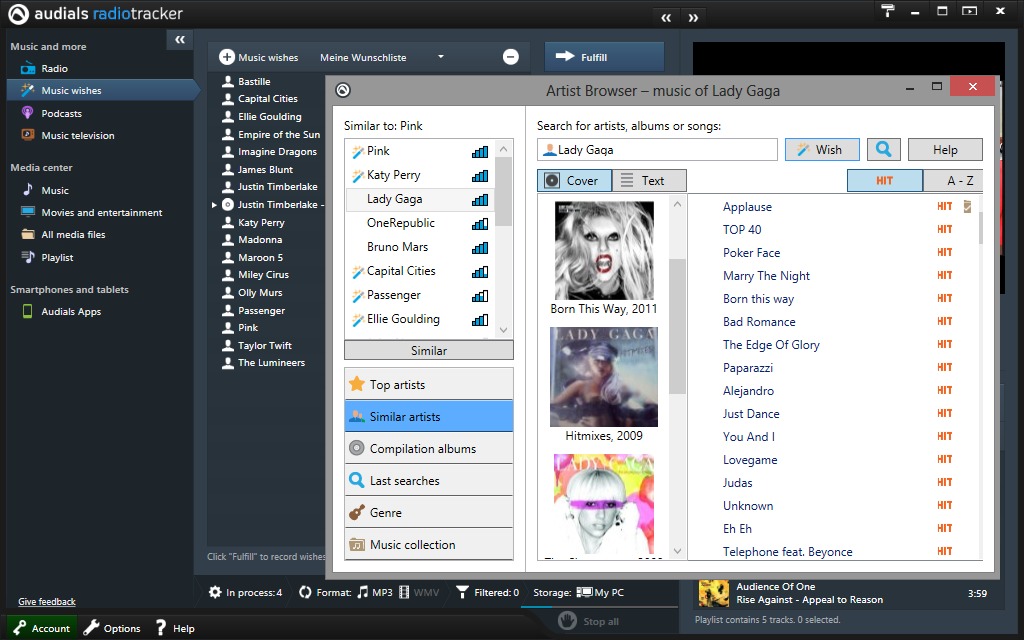Click the down arrow of album covers scrollbar
1024x640 pixels.
[677, 551]
